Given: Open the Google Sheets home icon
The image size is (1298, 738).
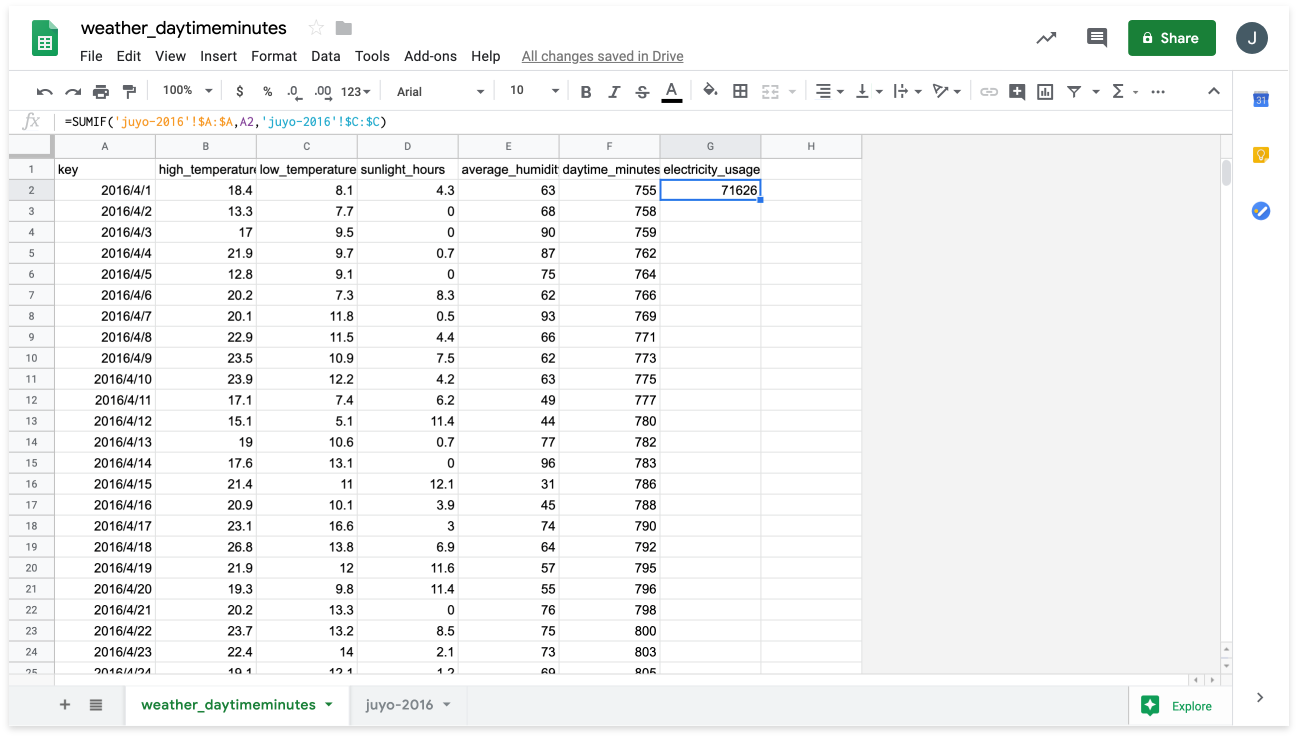Looking at the screenshot, I should point(45,40).
